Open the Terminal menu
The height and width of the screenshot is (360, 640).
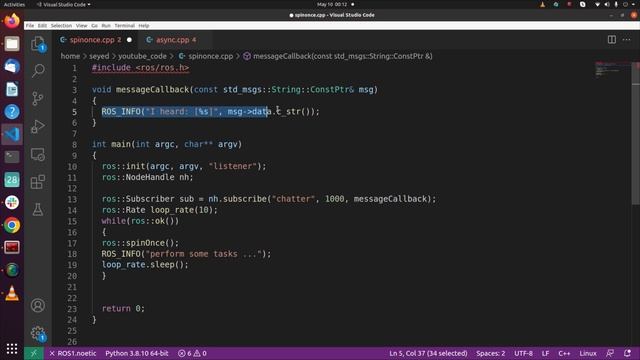click(x=124, y=26)
